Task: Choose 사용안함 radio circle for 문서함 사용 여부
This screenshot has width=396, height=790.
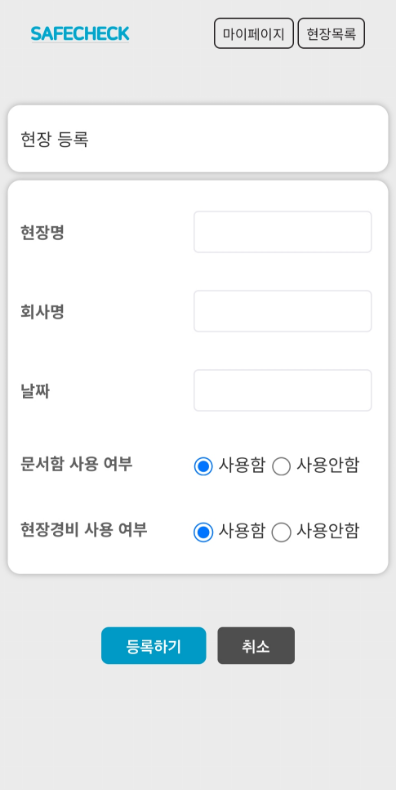Action: pyautogui.click(x=281, y=466)
